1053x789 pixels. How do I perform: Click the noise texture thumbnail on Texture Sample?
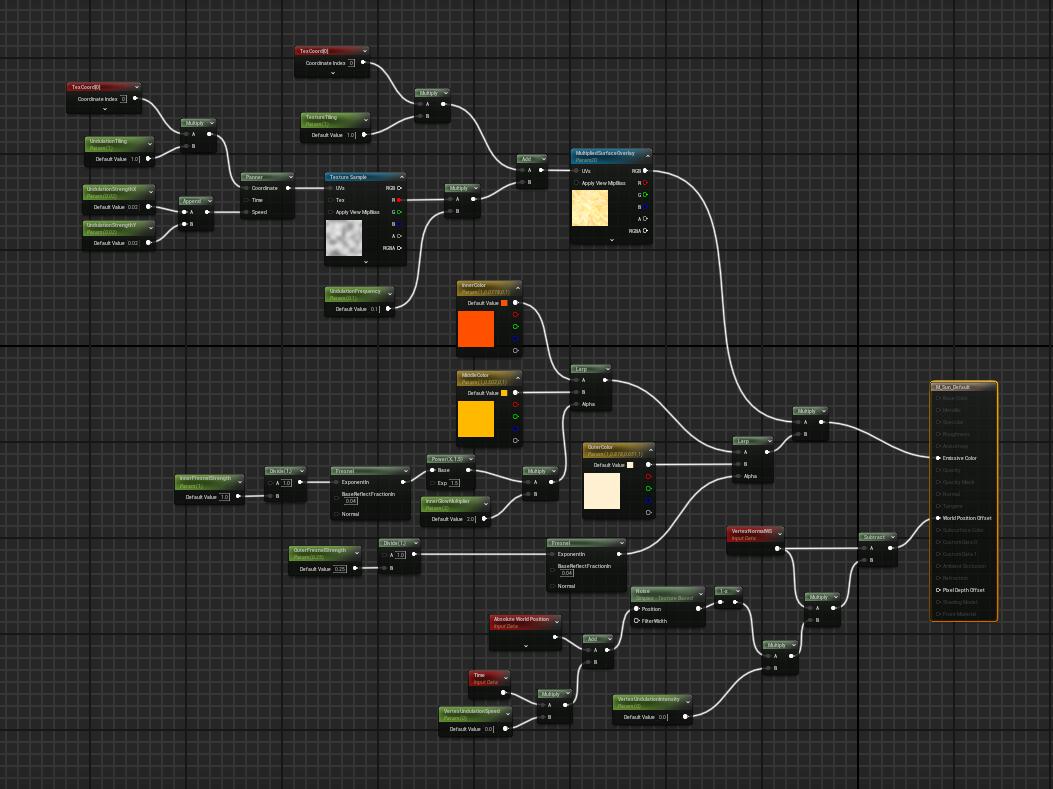click(344, 238)
